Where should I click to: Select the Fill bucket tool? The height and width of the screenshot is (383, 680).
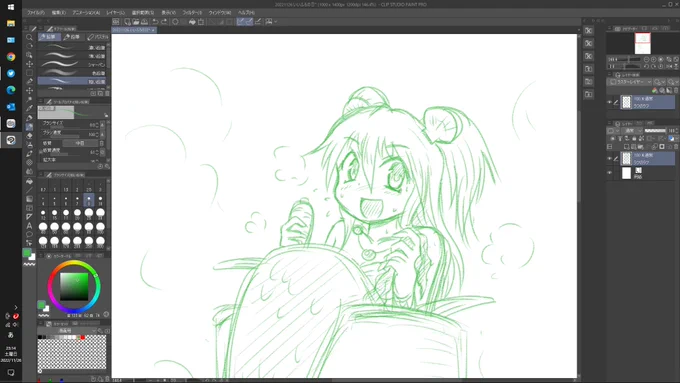click(29, 181)
